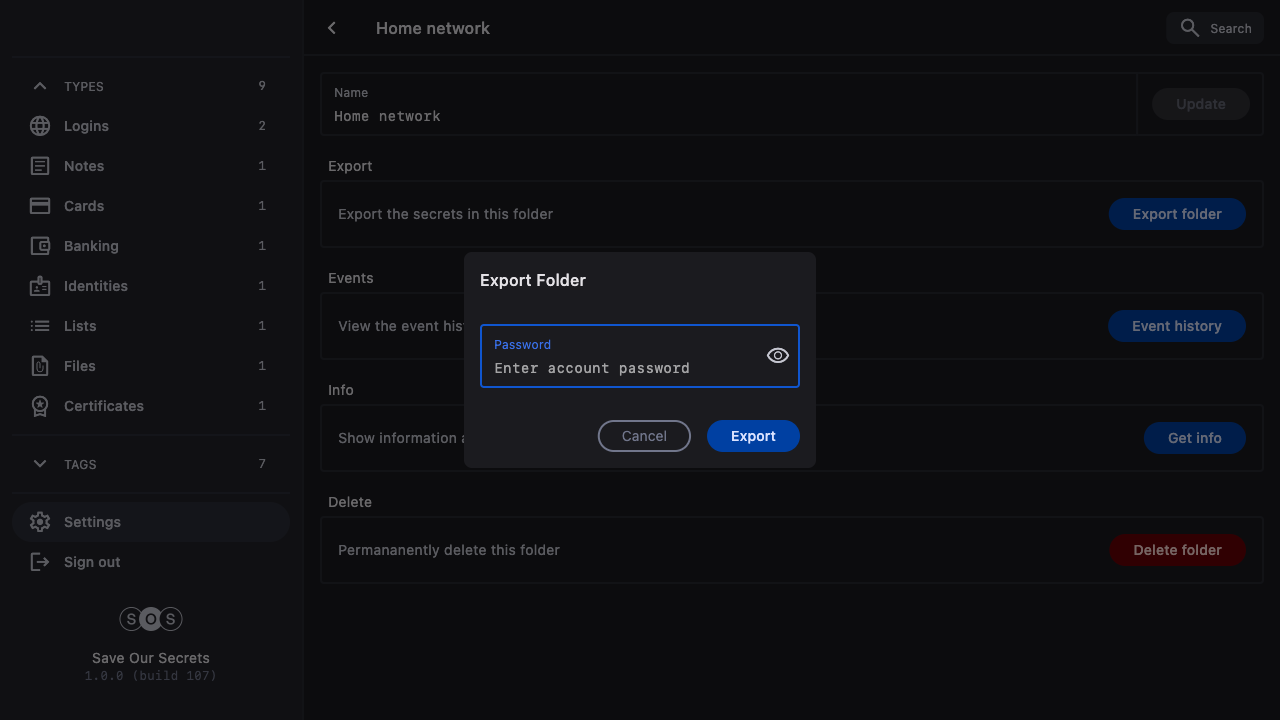1280x720 pixels.
Task: Click the Notes icon in sidebar
Action: [40, 166]
